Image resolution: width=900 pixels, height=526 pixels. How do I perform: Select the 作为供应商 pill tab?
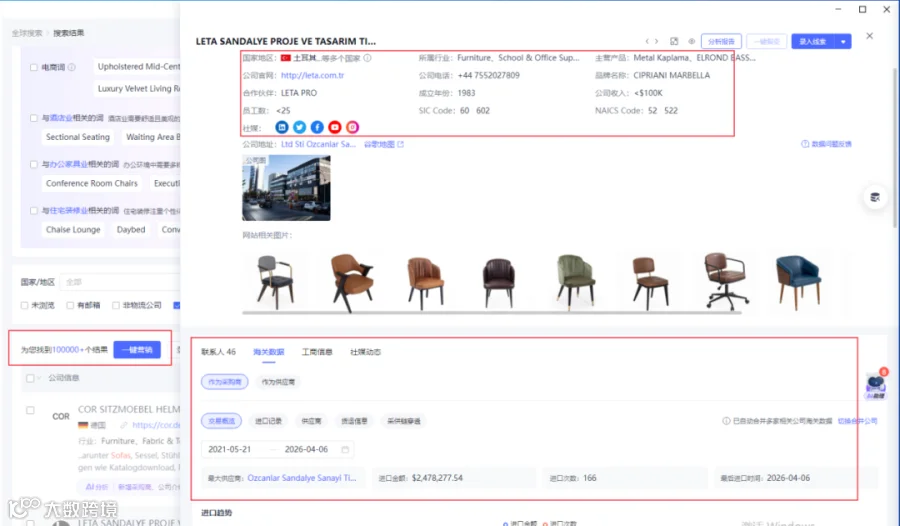coord(278,382)
